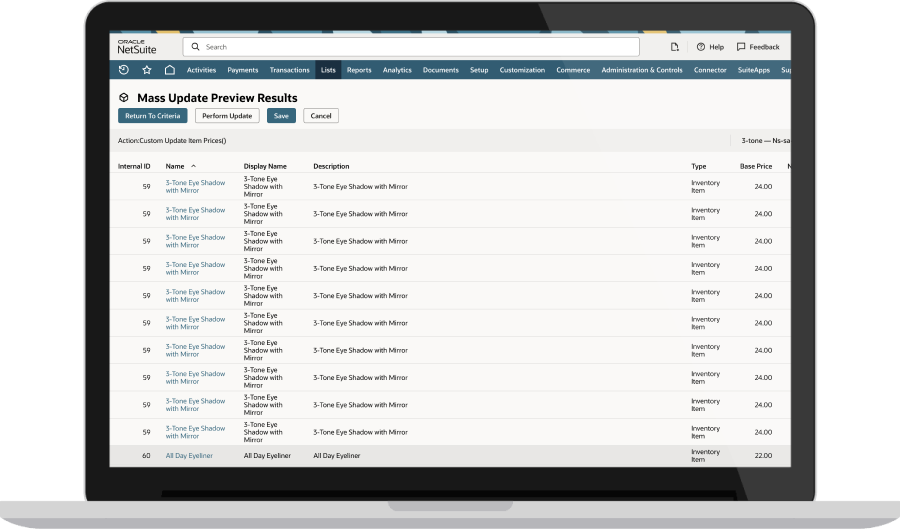Open the Payments menu
The image size is (900, 529).
pos(243,70)
